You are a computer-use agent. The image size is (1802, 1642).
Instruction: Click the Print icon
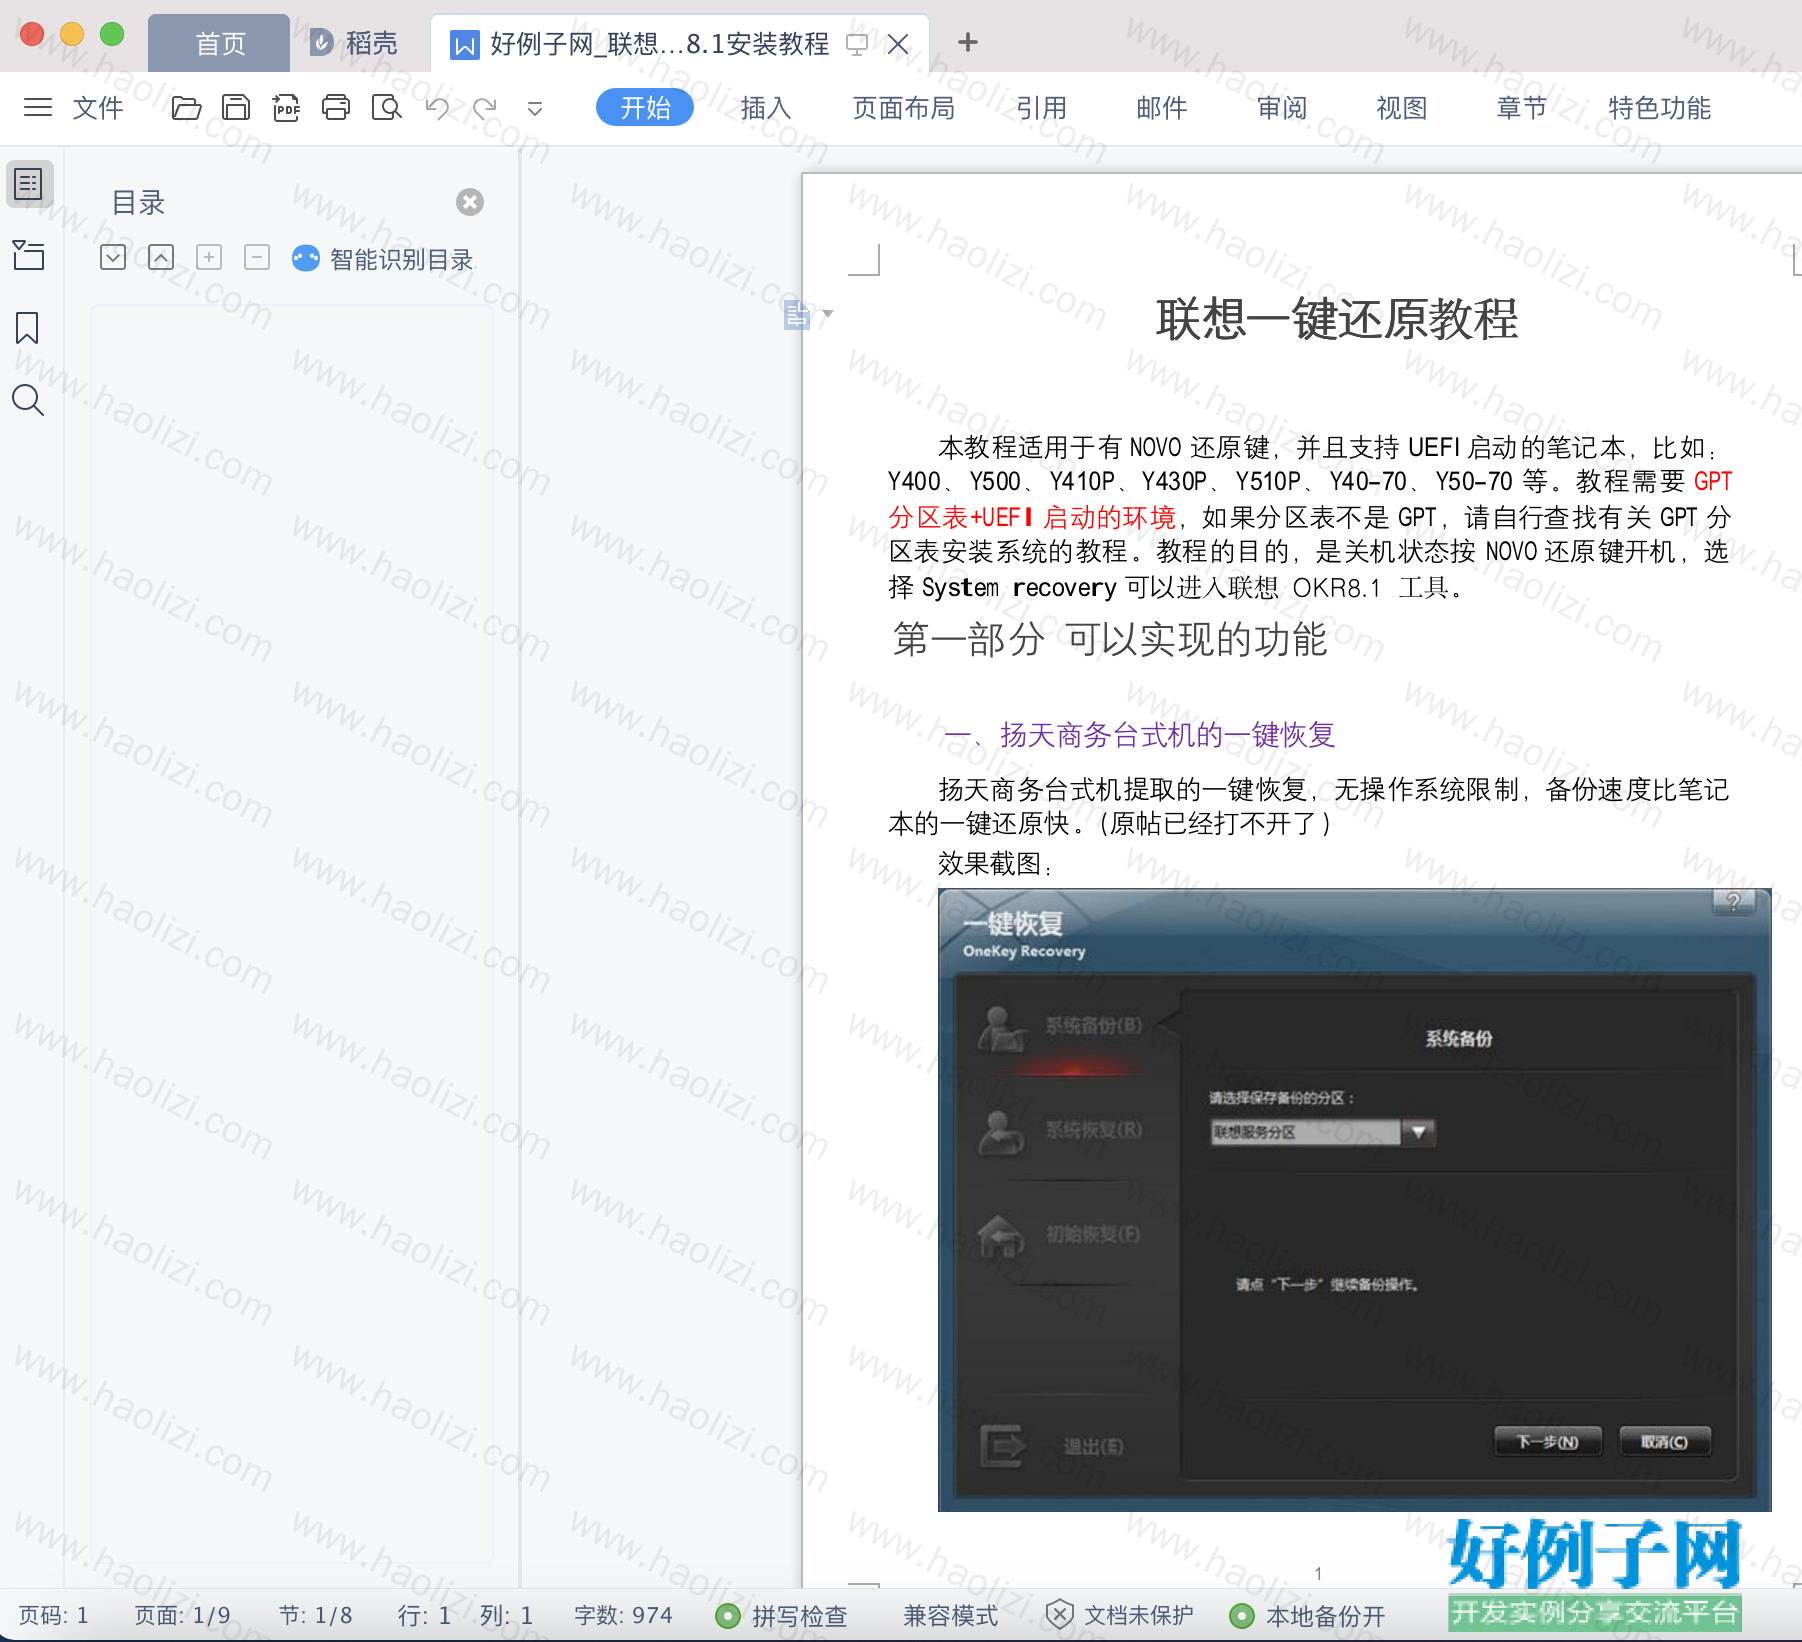(336, 107)
